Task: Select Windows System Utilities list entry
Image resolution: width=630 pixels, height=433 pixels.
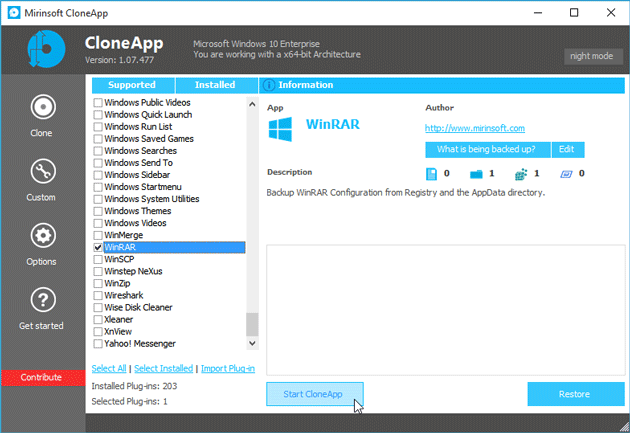Action: point(151,199)
